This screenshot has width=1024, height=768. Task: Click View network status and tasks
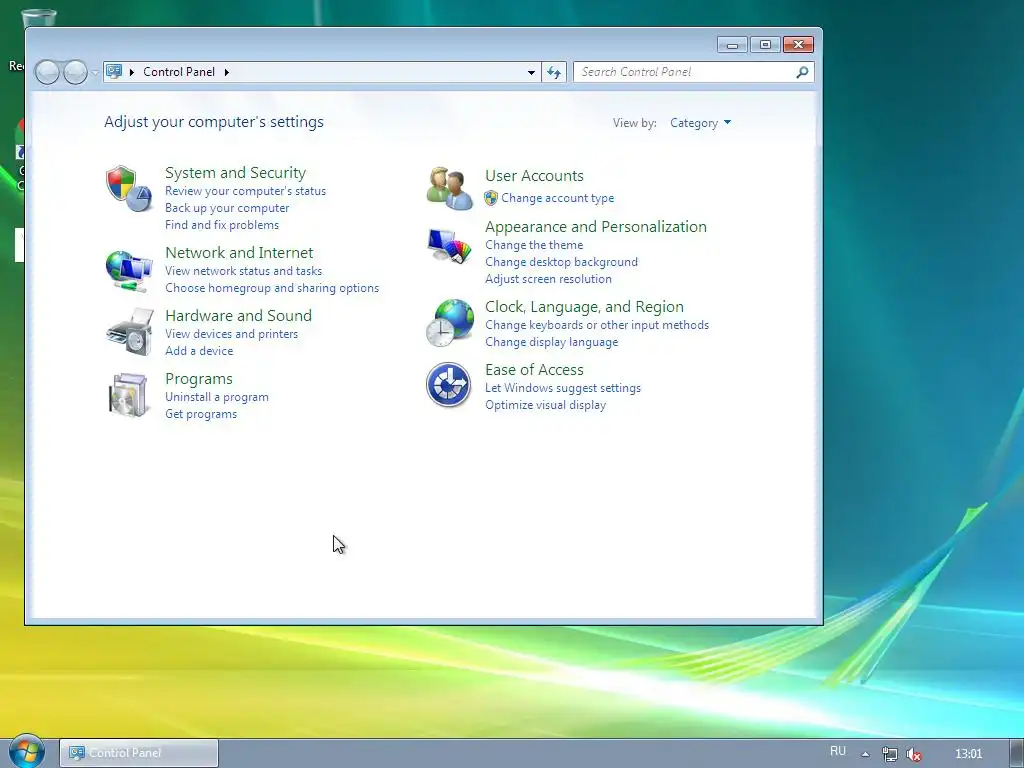[243, 270]
